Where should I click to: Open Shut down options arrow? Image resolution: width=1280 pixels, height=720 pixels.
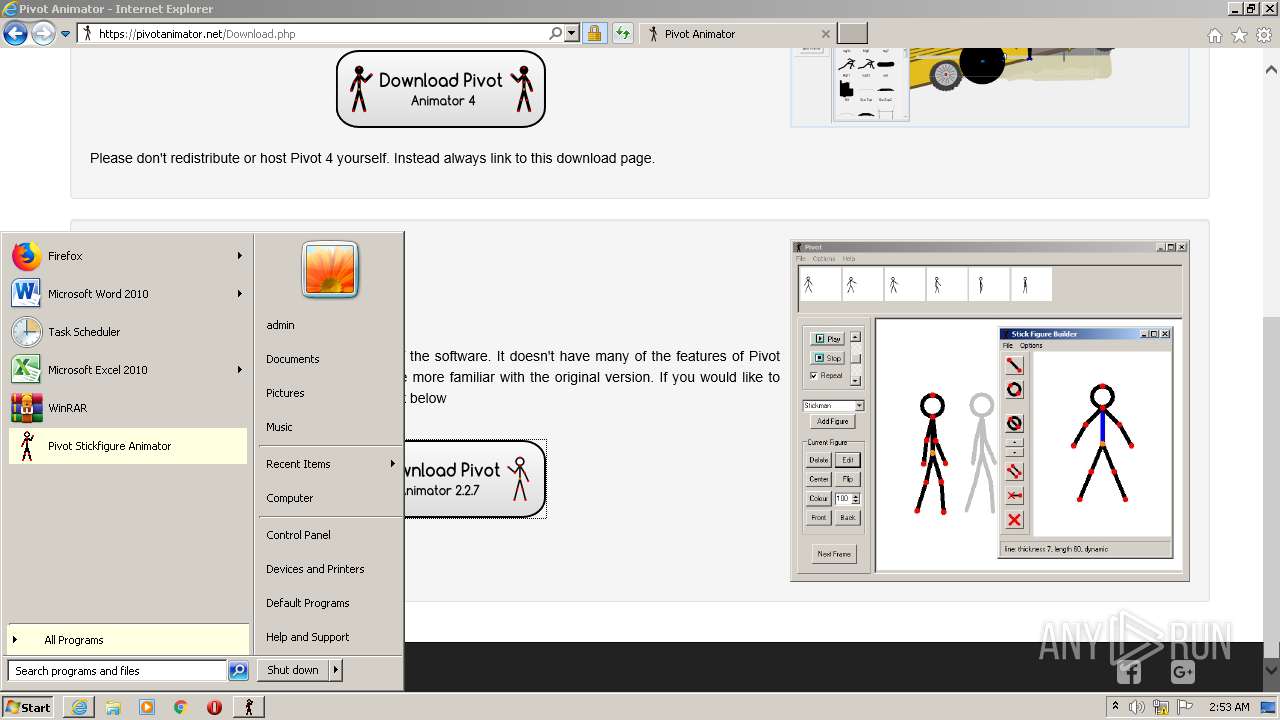[335, 670]
